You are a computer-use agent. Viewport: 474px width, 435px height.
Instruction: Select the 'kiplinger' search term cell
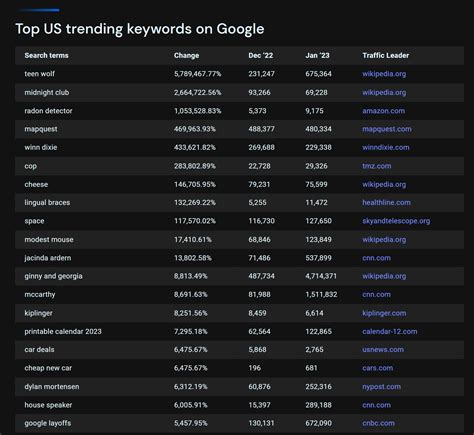38,313
